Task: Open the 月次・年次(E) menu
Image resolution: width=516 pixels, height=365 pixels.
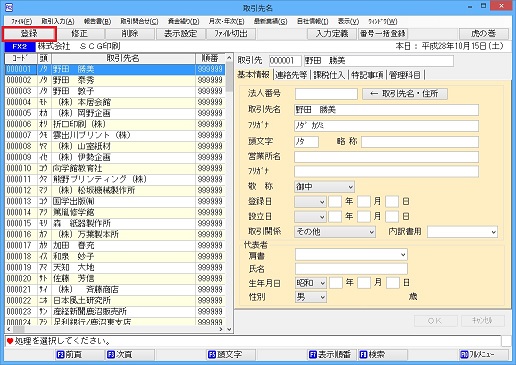Action: click(x=226, y=21)
